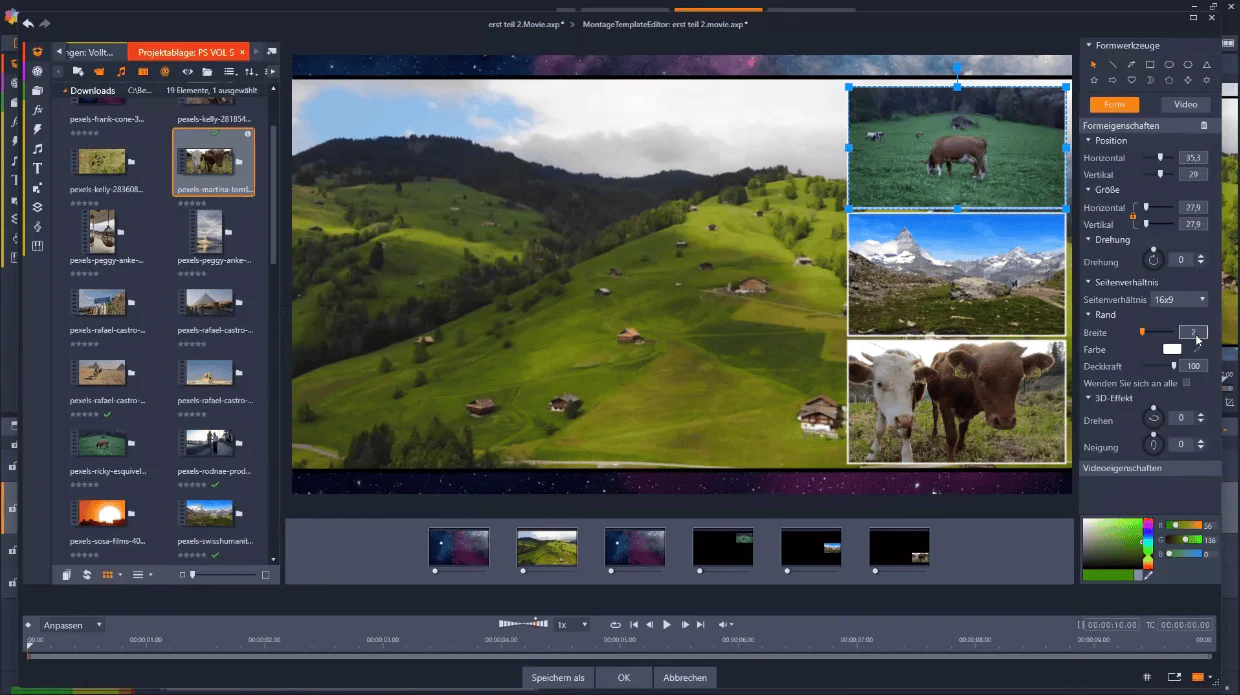
Task: Click the eyedropper color picker icon
Action: click(1148, 575)
